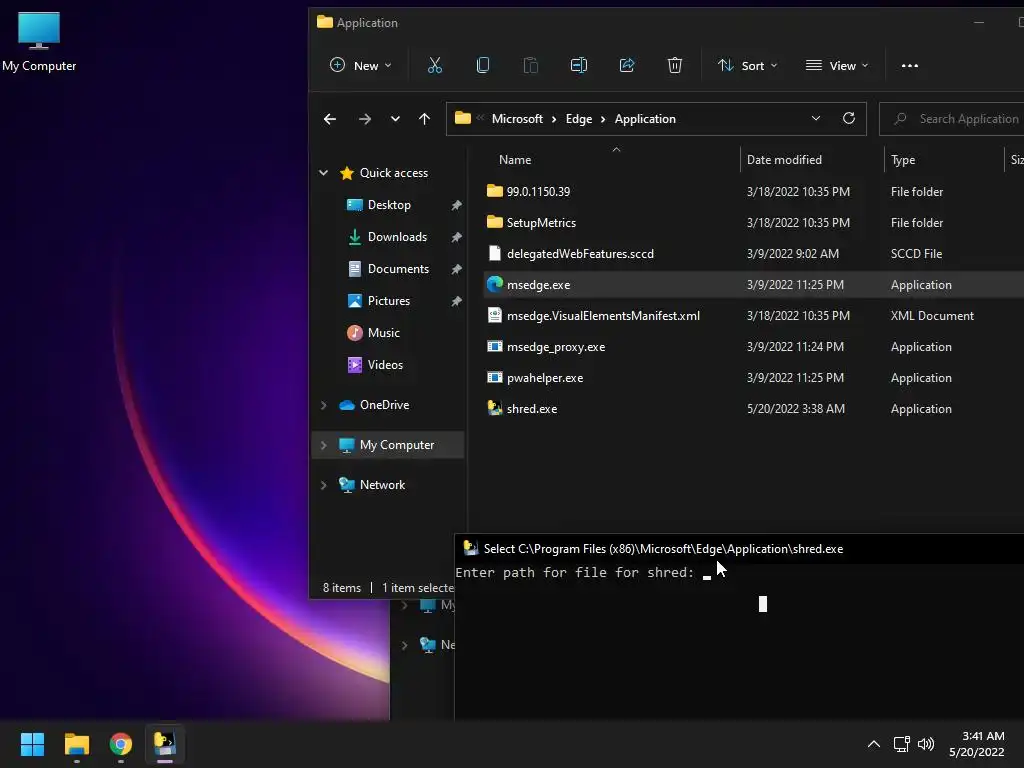Click the Search Application box

[x=953, y=119]
